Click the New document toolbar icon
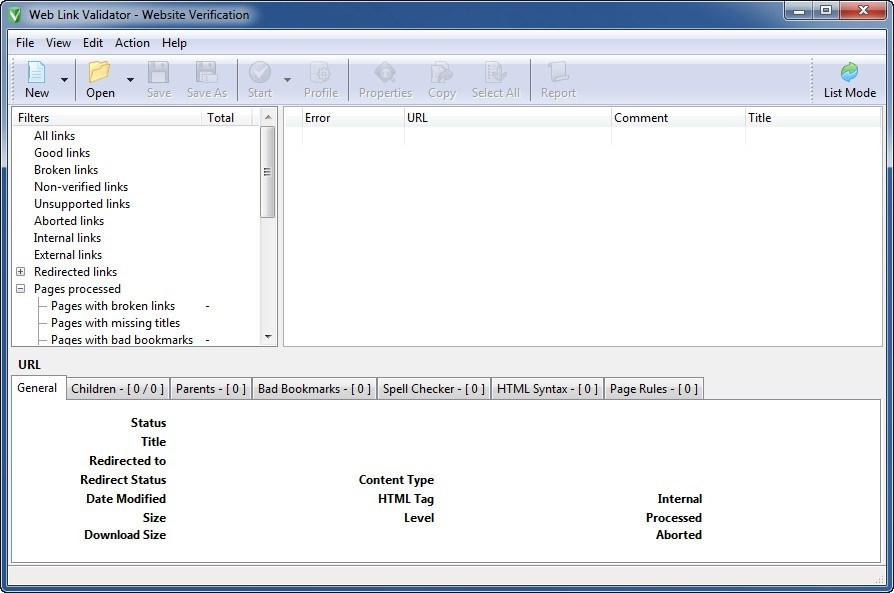The width and height of the screenshot is (894, 593). coord(36,72)
